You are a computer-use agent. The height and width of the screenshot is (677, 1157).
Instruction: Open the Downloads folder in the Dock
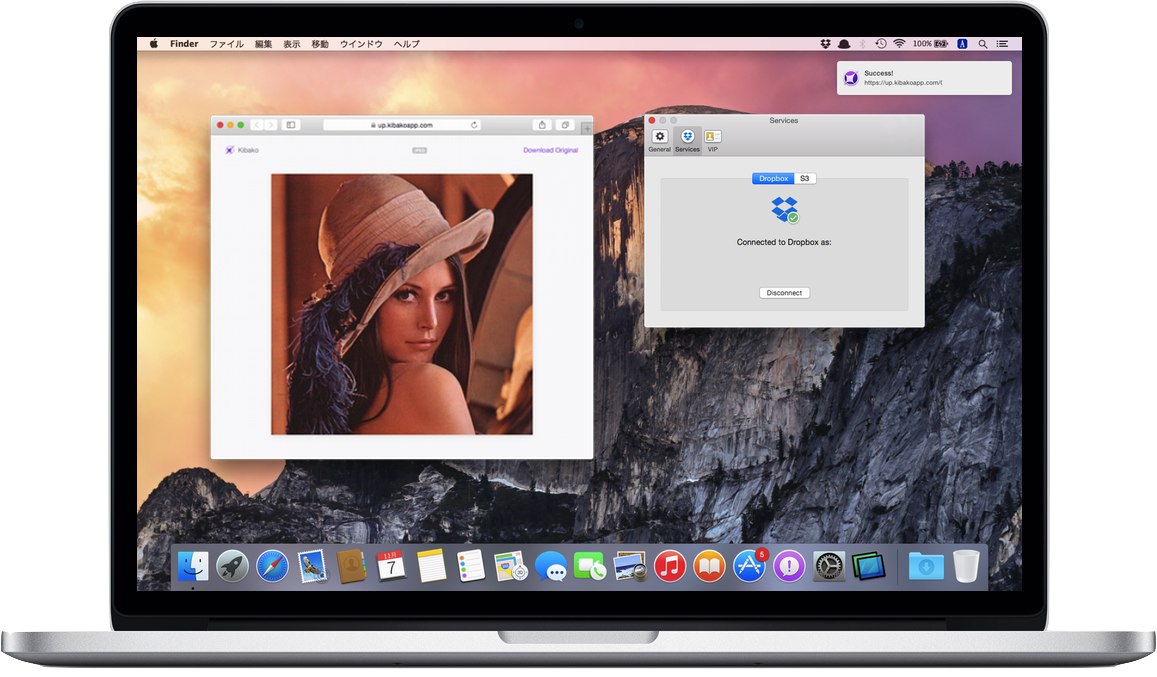[926, 567]
